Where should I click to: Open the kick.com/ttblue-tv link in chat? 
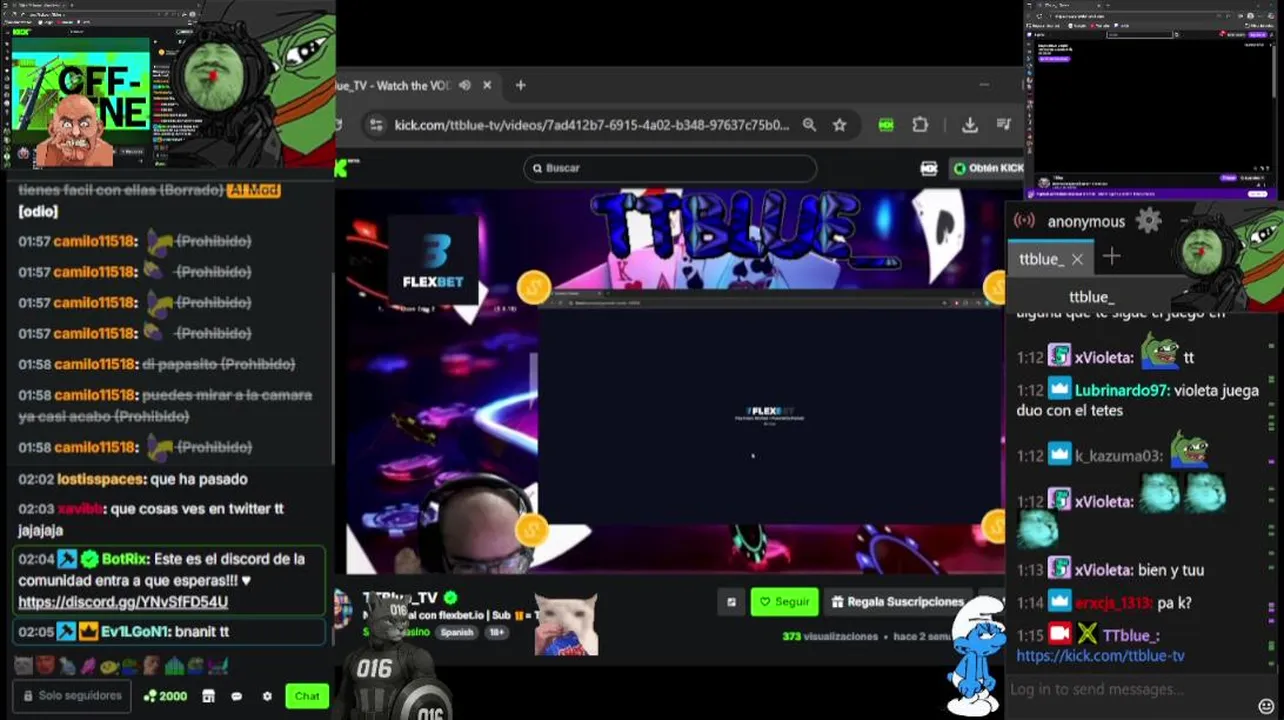[x=1100, y=656]
